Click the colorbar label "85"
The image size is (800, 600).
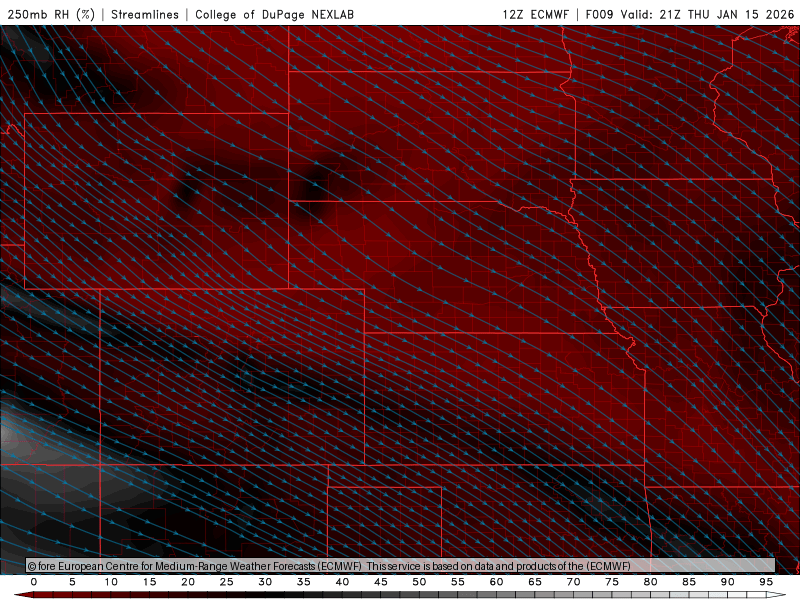(689, 582)
